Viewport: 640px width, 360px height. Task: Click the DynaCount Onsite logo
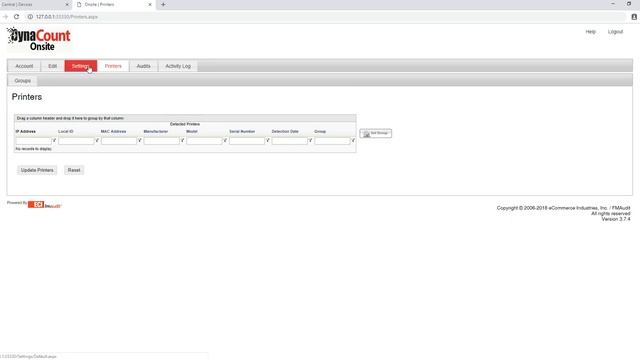(38, 39)
